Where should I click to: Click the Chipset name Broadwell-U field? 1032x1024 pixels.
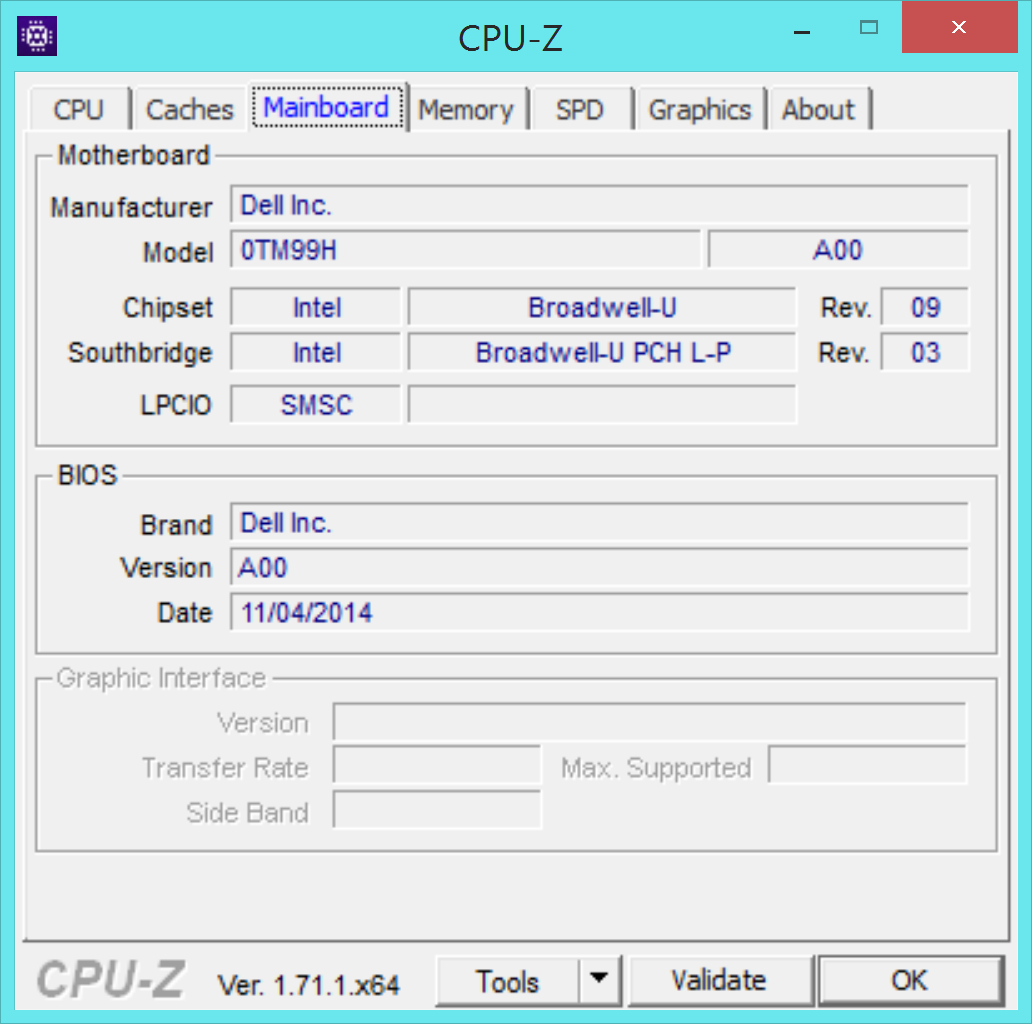click(x=602, y=307)
